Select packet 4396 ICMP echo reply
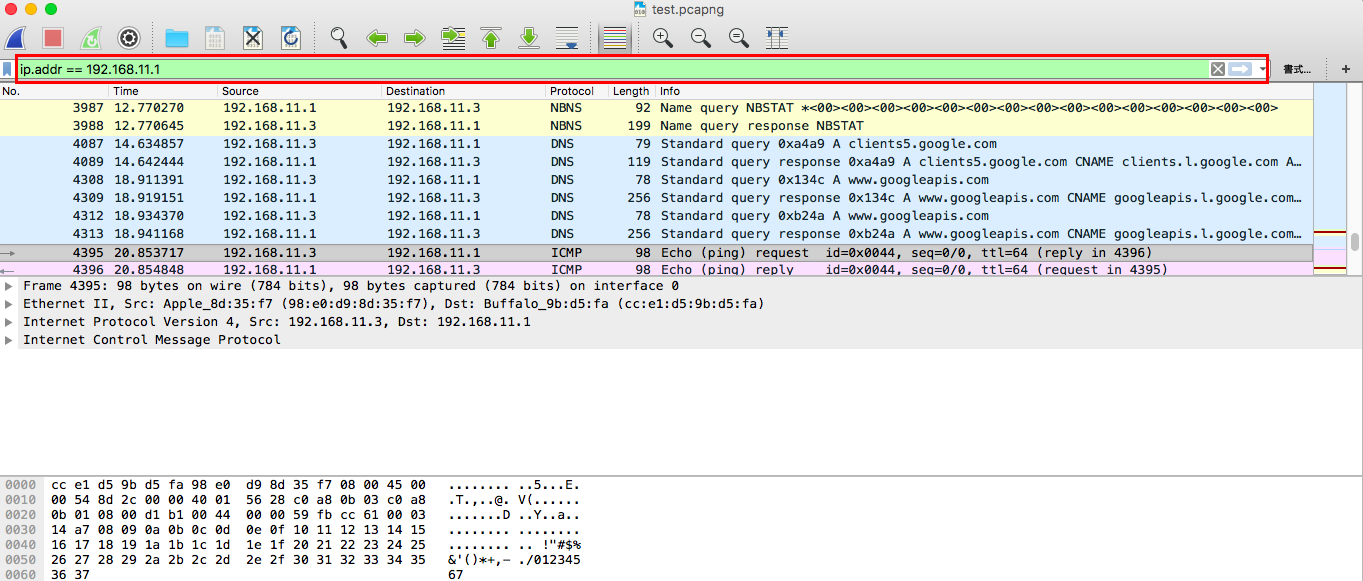1363x581 pixels. click(655, 268)
